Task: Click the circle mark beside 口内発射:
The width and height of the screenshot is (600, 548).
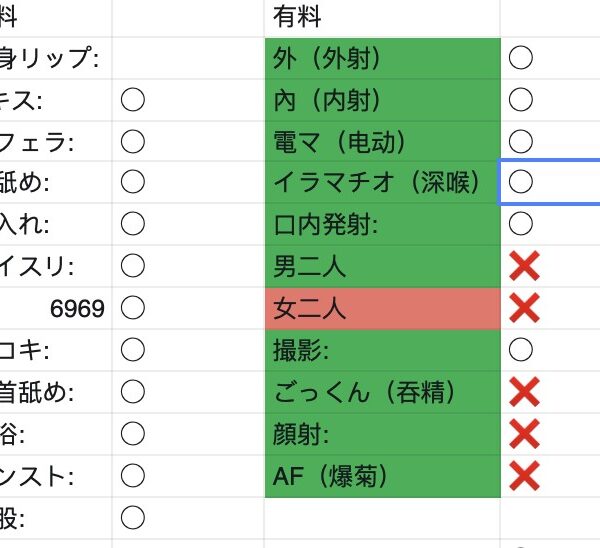Action: point(521,224)
